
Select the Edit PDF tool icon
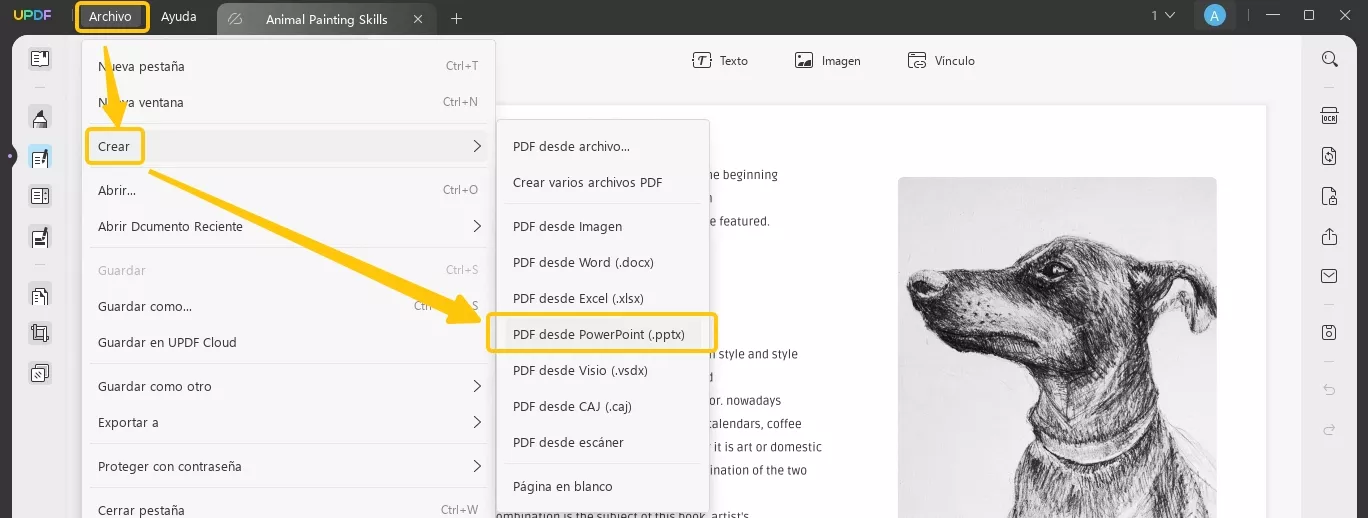click(40, 157)
